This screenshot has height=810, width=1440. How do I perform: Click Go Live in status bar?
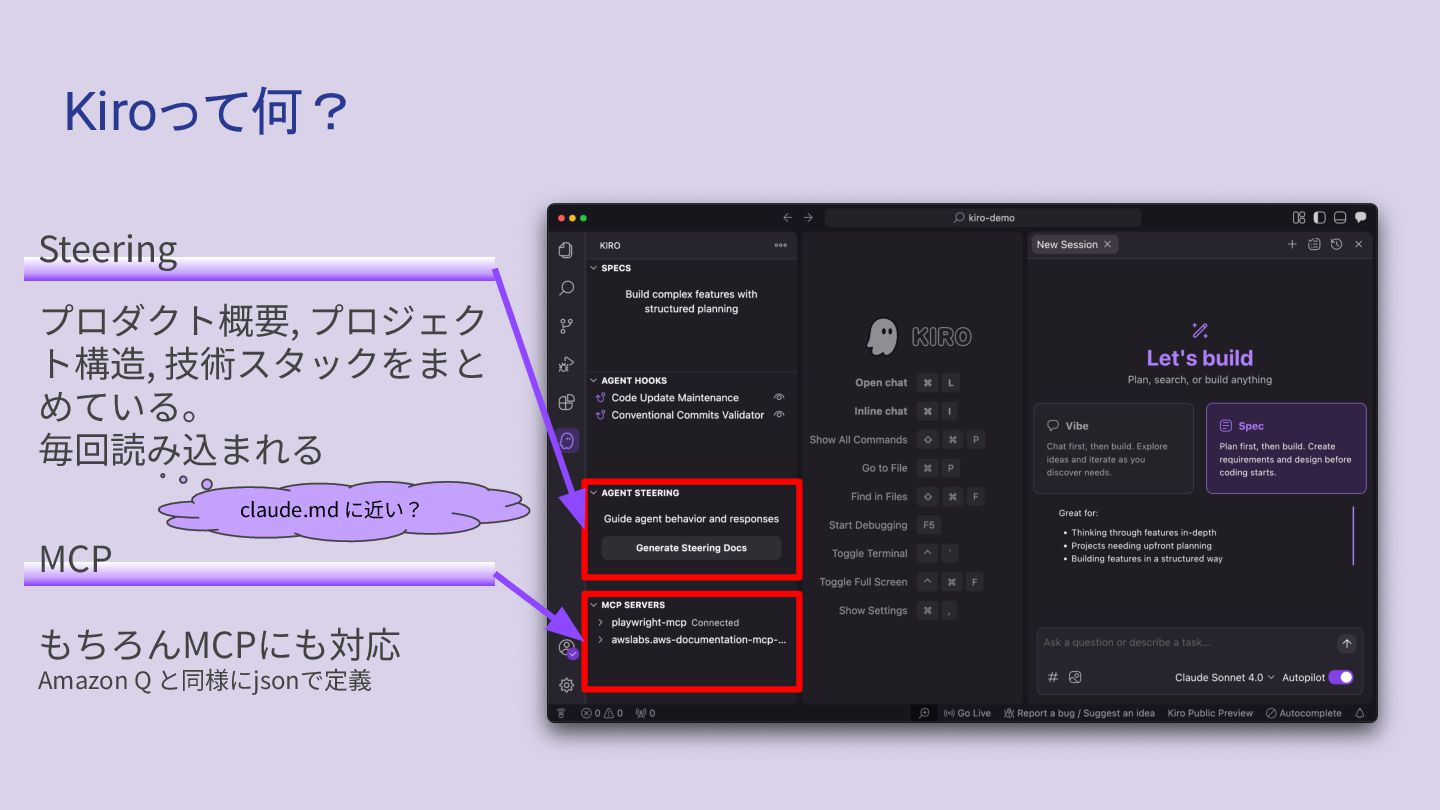point(967,713)
